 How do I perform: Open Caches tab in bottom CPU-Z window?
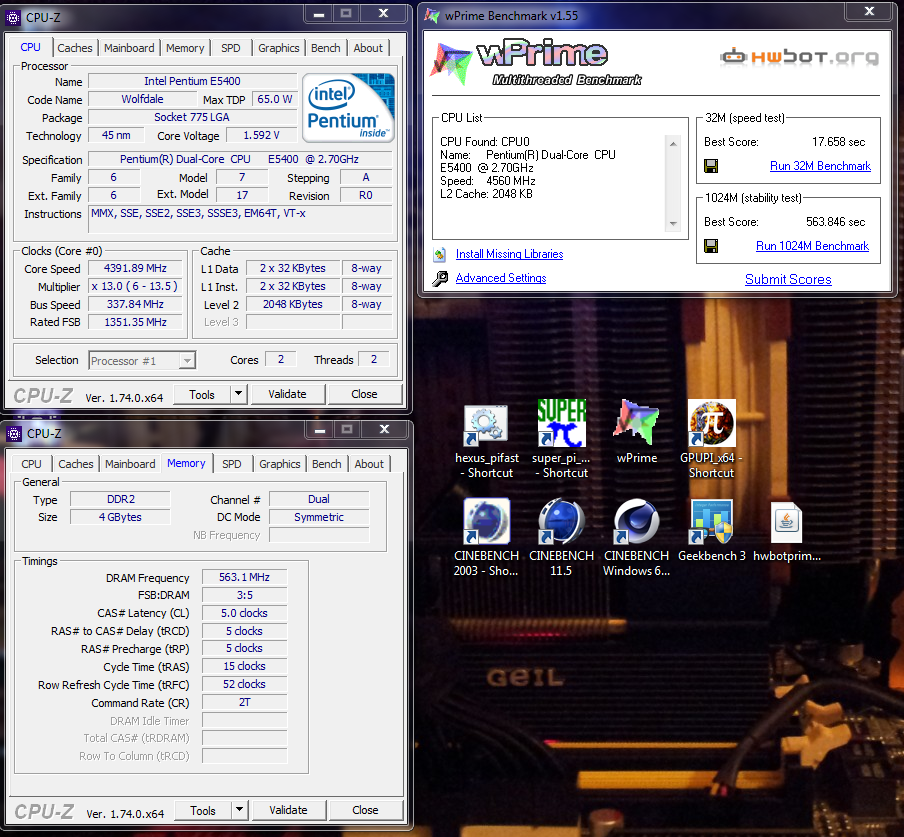click(x=76, y=464)
